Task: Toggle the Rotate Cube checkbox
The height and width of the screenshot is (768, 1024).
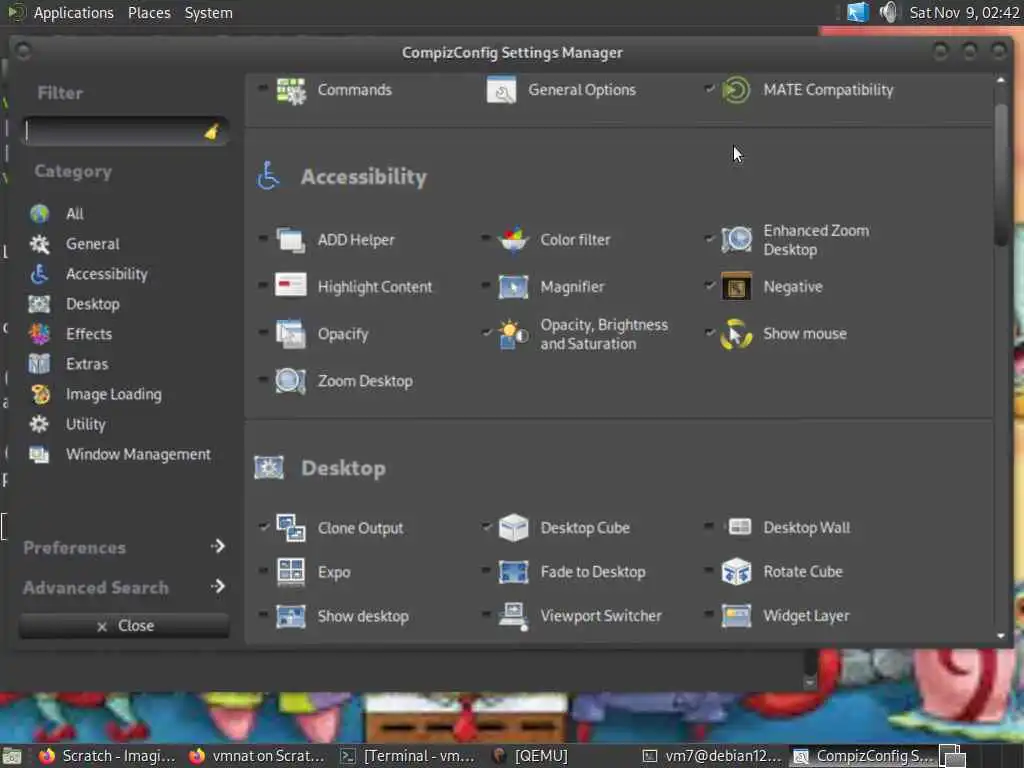Action: pos(709,569)
